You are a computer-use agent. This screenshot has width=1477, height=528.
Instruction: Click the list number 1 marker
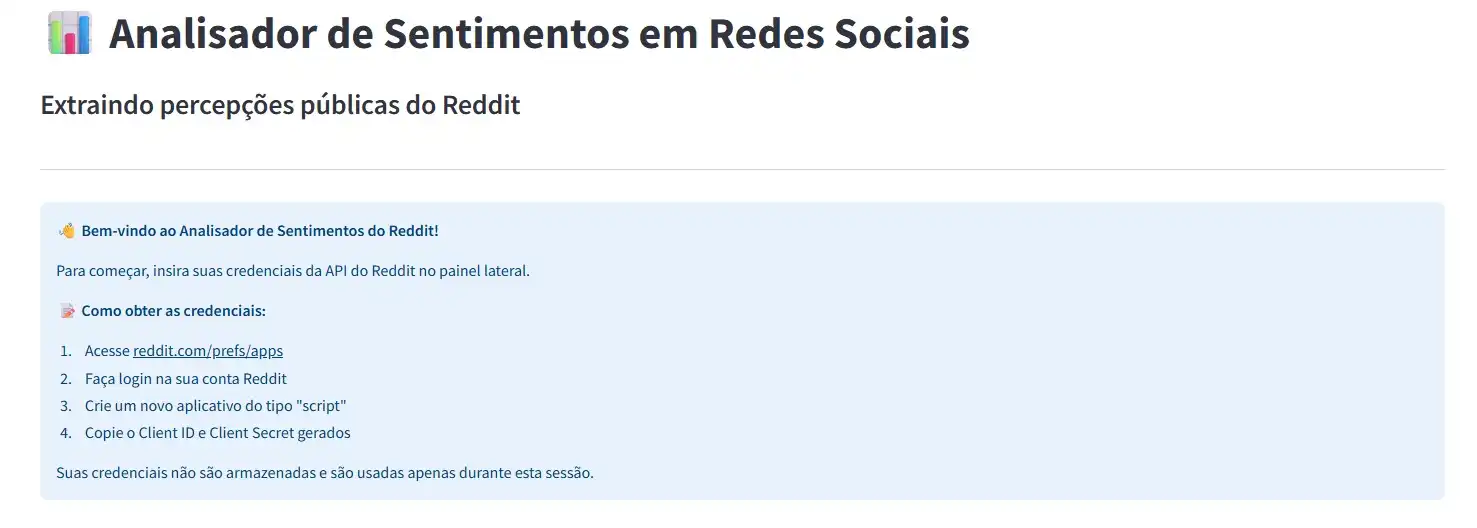66,351
